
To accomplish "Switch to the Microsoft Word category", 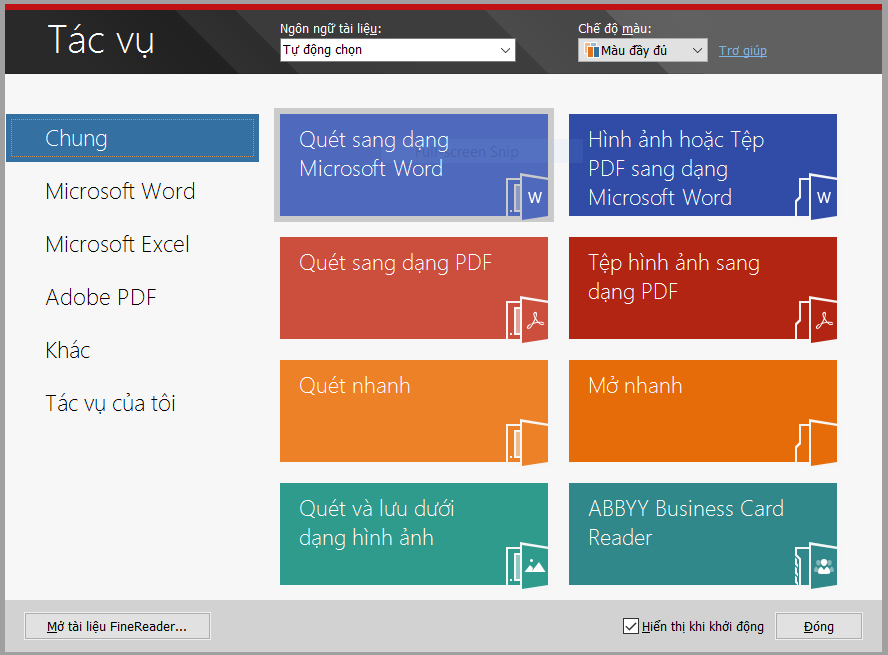I will pos(120,191).
